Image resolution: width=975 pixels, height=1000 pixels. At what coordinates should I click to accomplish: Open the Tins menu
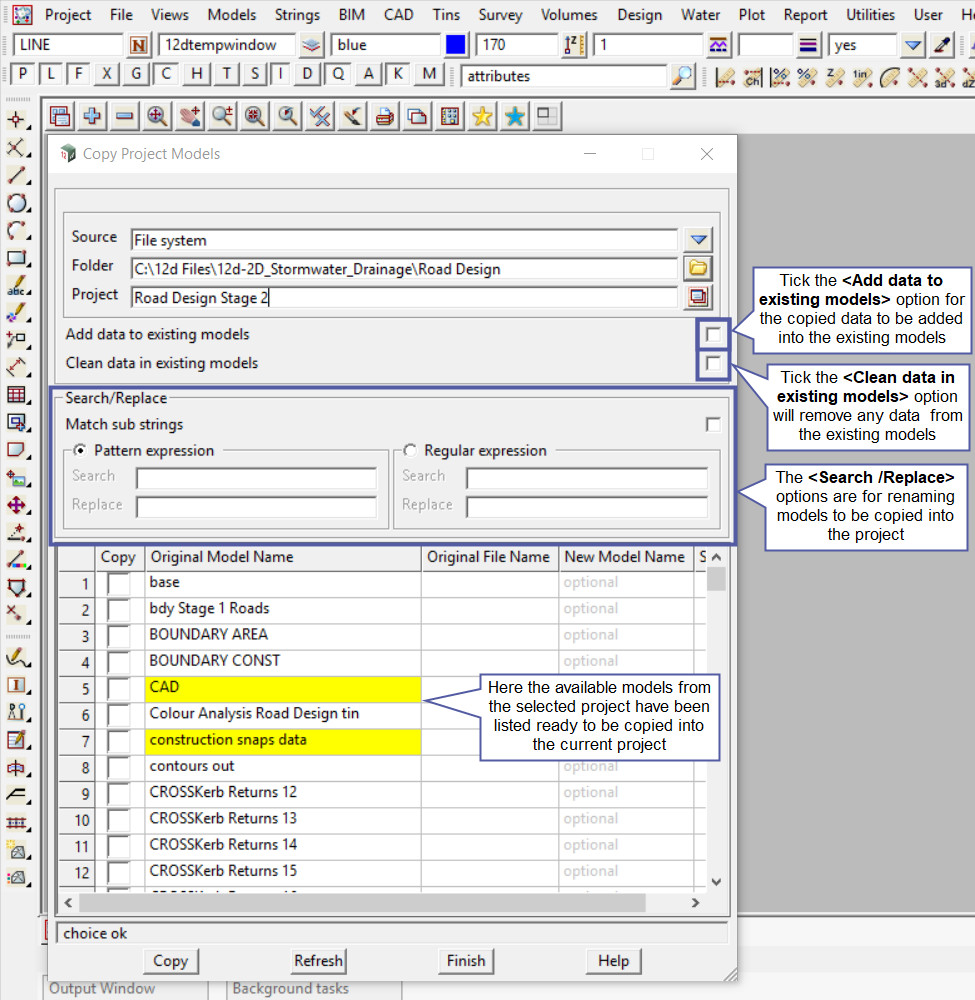click(446, 15)
